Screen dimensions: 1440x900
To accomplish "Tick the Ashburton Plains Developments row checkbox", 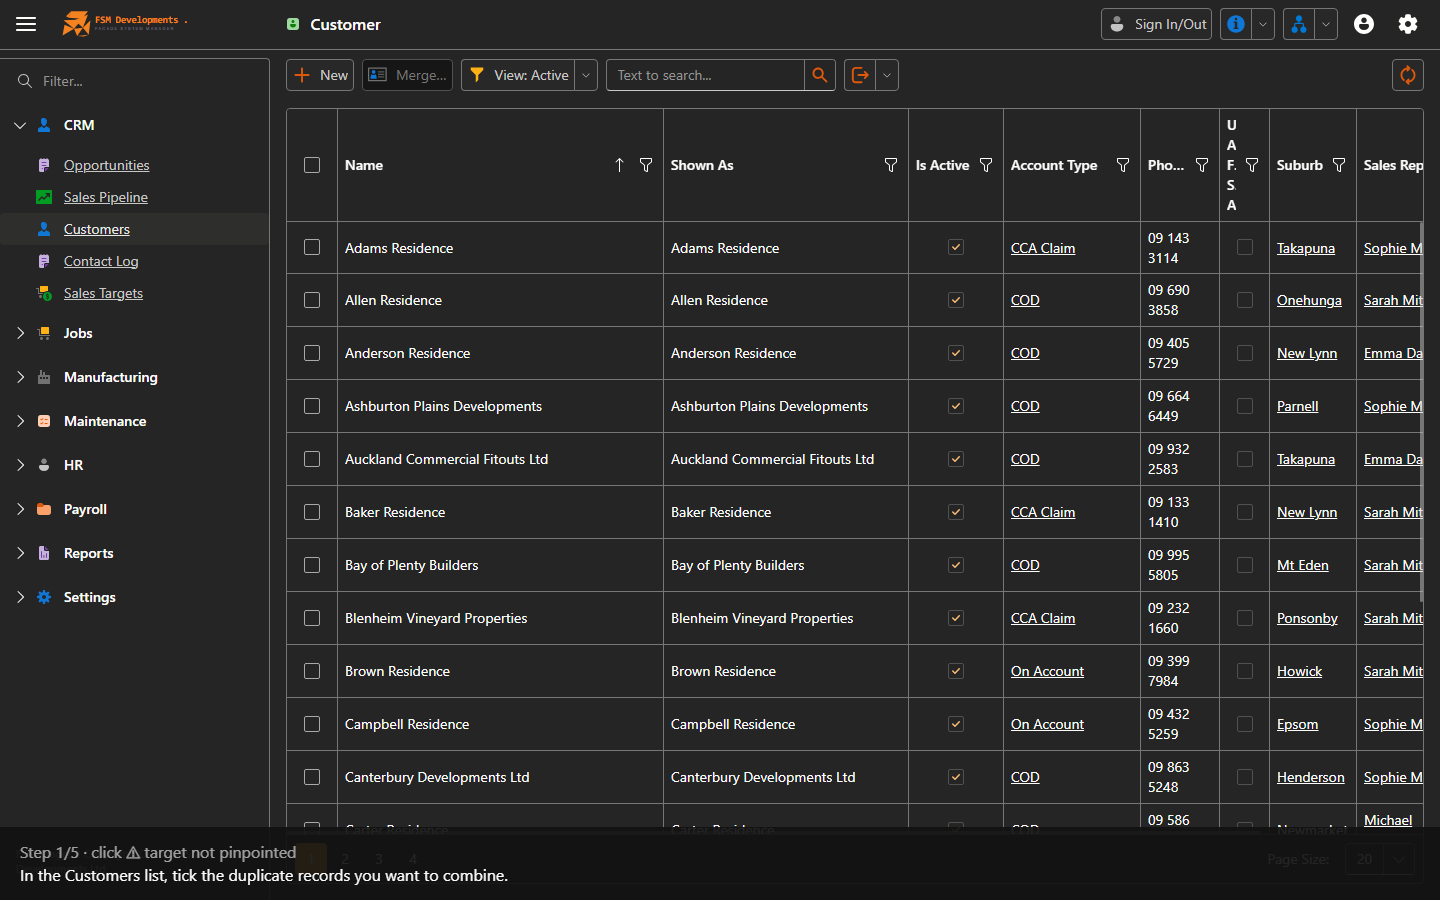I will pyautogui.click(x=312, y=406).
